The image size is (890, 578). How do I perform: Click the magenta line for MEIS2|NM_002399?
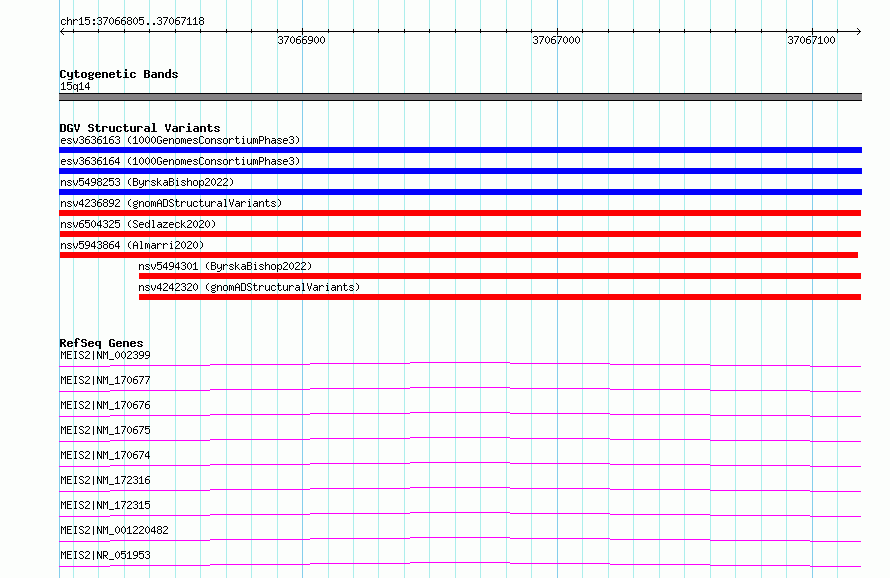460,364
